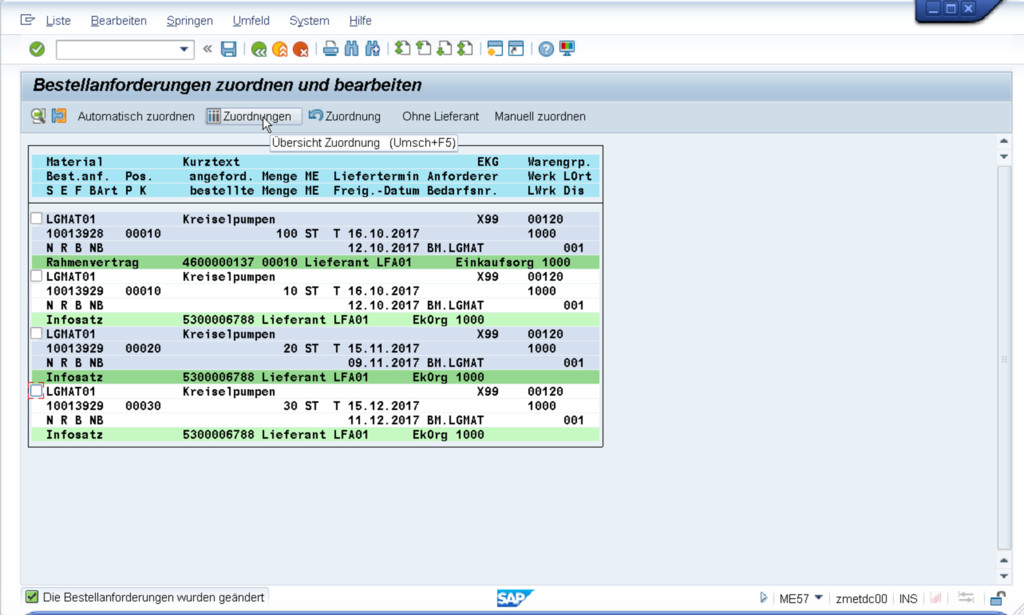Click the pink status bar icon next to INS
Screen dimensions: 1024x615
pyautogui.click(x=936, y=597)
